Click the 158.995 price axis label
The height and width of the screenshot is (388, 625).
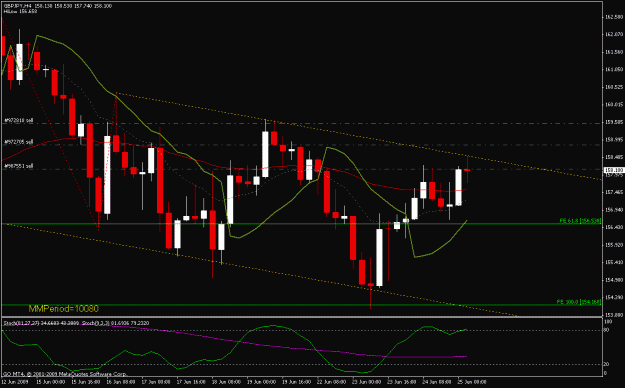(x=614, y=140)
